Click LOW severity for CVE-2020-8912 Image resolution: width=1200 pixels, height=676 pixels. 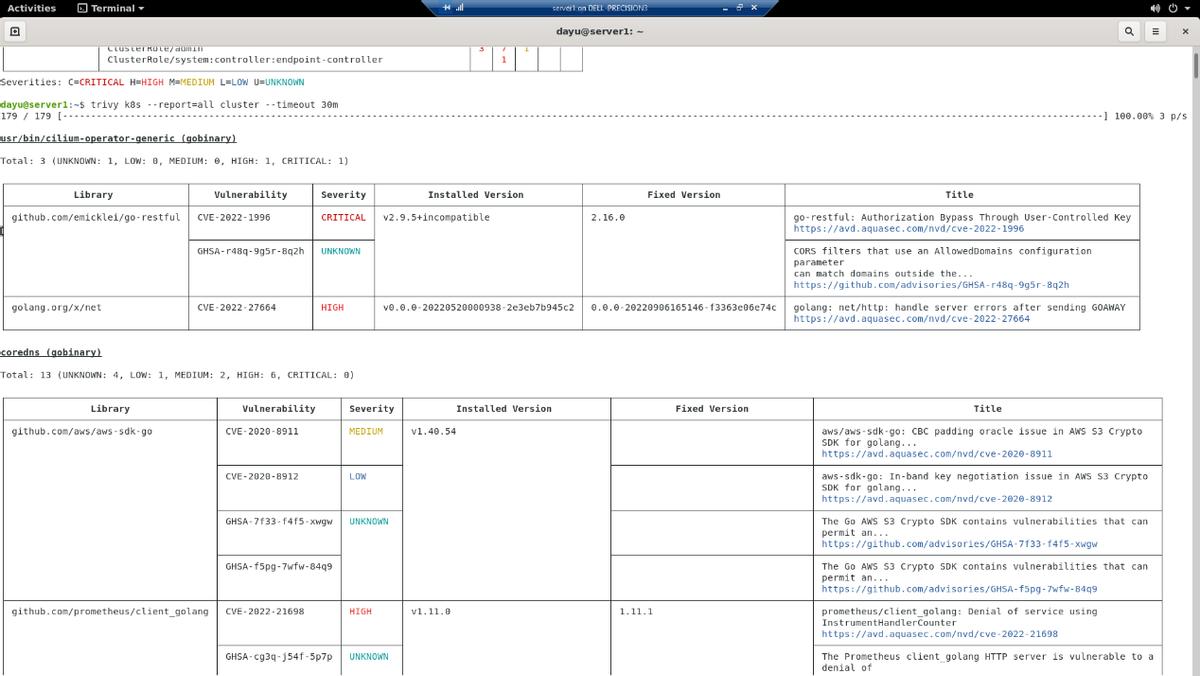[x=357, y=476]
